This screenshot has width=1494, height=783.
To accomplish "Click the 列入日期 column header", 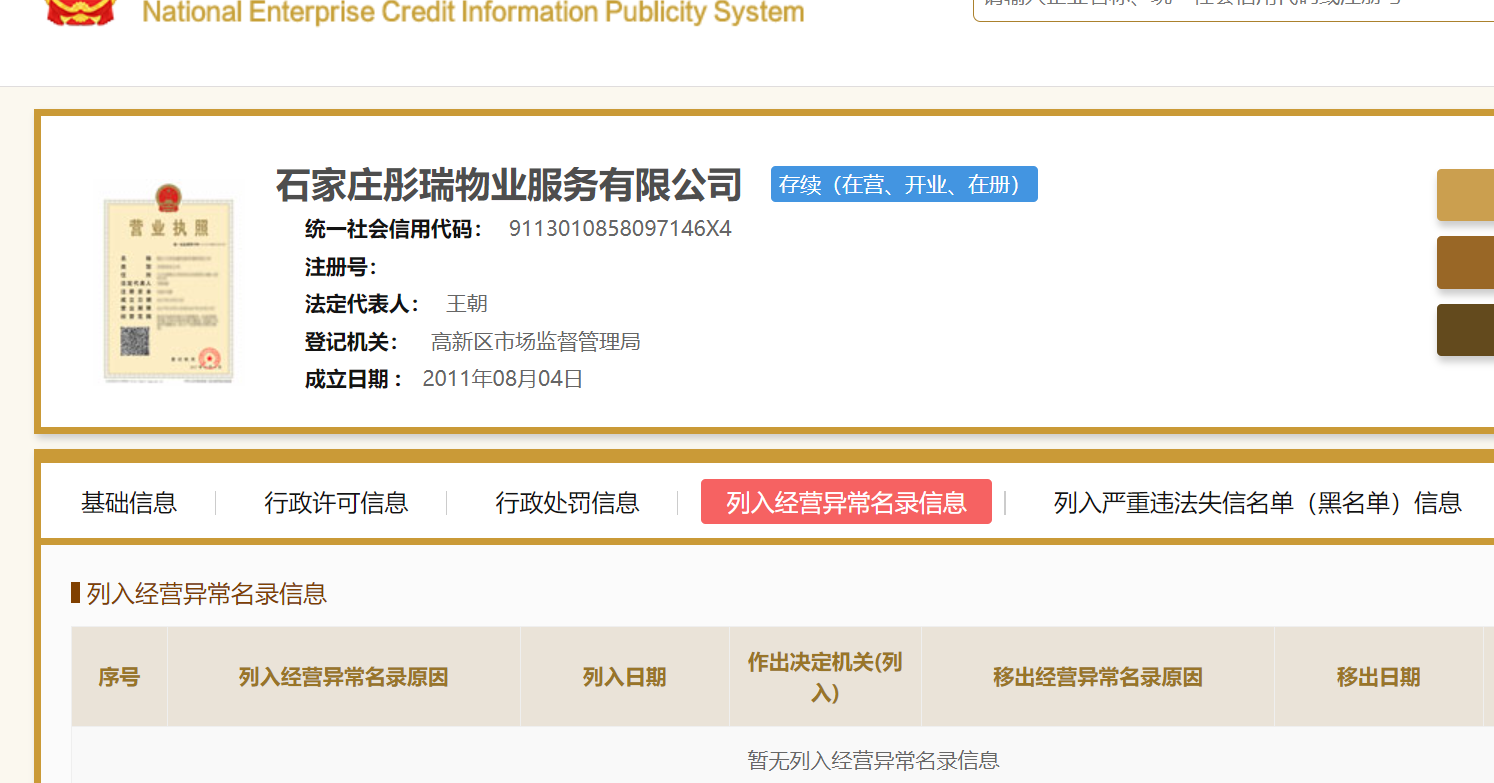I will tap(625, 677).
